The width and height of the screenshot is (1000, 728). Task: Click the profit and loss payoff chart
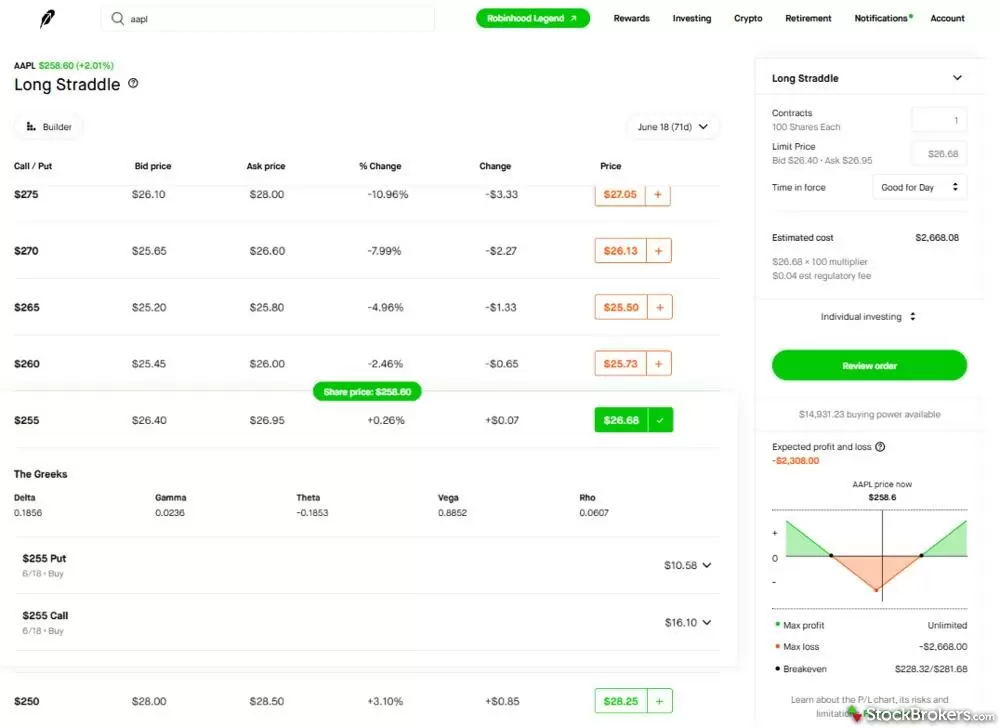(870, 558)
